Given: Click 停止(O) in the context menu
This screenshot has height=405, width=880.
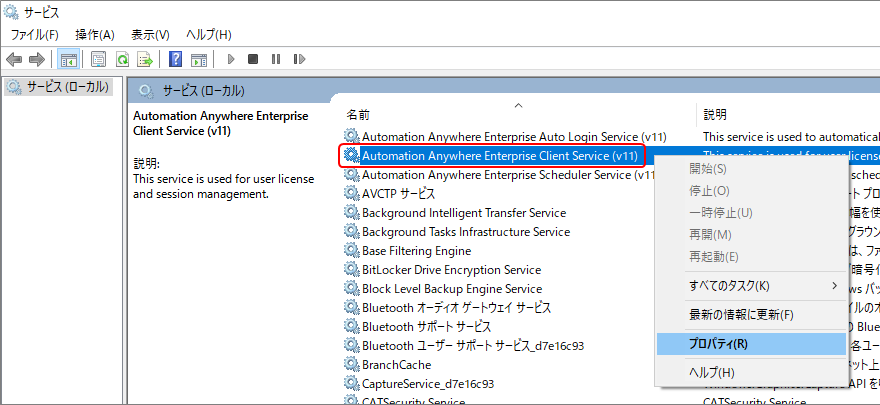Looking at the screenshot, I should tap(751, 191).
